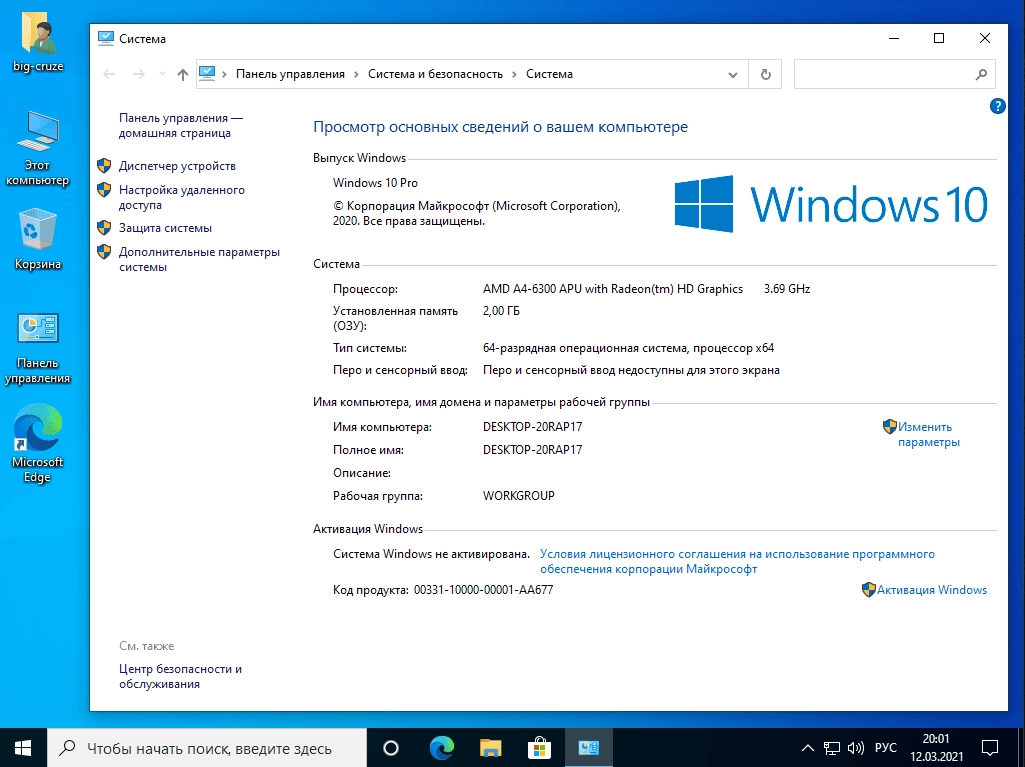The height and width of the screenshot is (767, 1025).
Task: Expand chevron before Система breadcrumb
Action: click(x=514, y=75)
